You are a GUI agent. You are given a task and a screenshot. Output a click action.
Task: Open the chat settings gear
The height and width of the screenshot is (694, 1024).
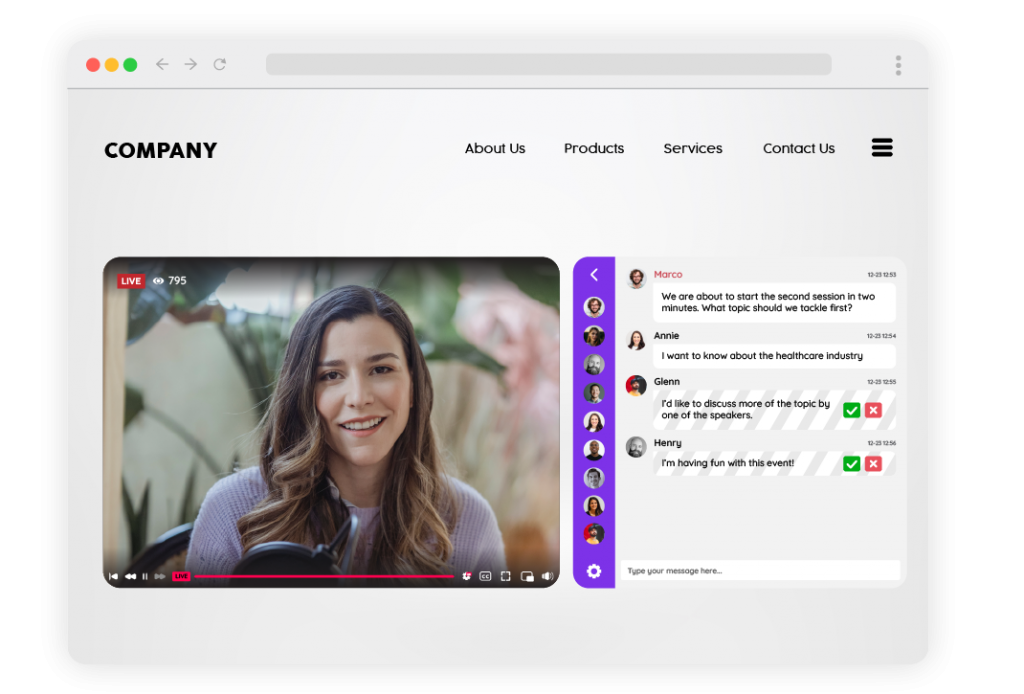pyautogui.click(x=594, y=571)
